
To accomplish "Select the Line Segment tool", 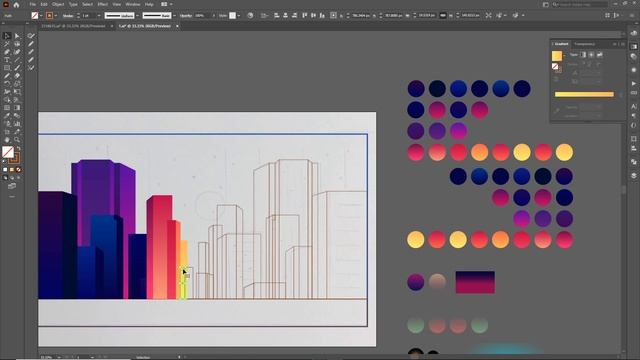I will tap(17, 60).
